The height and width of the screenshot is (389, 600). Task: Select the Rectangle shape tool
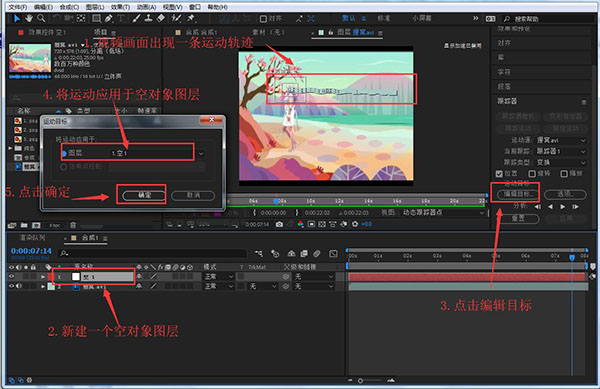pos(96,18)
